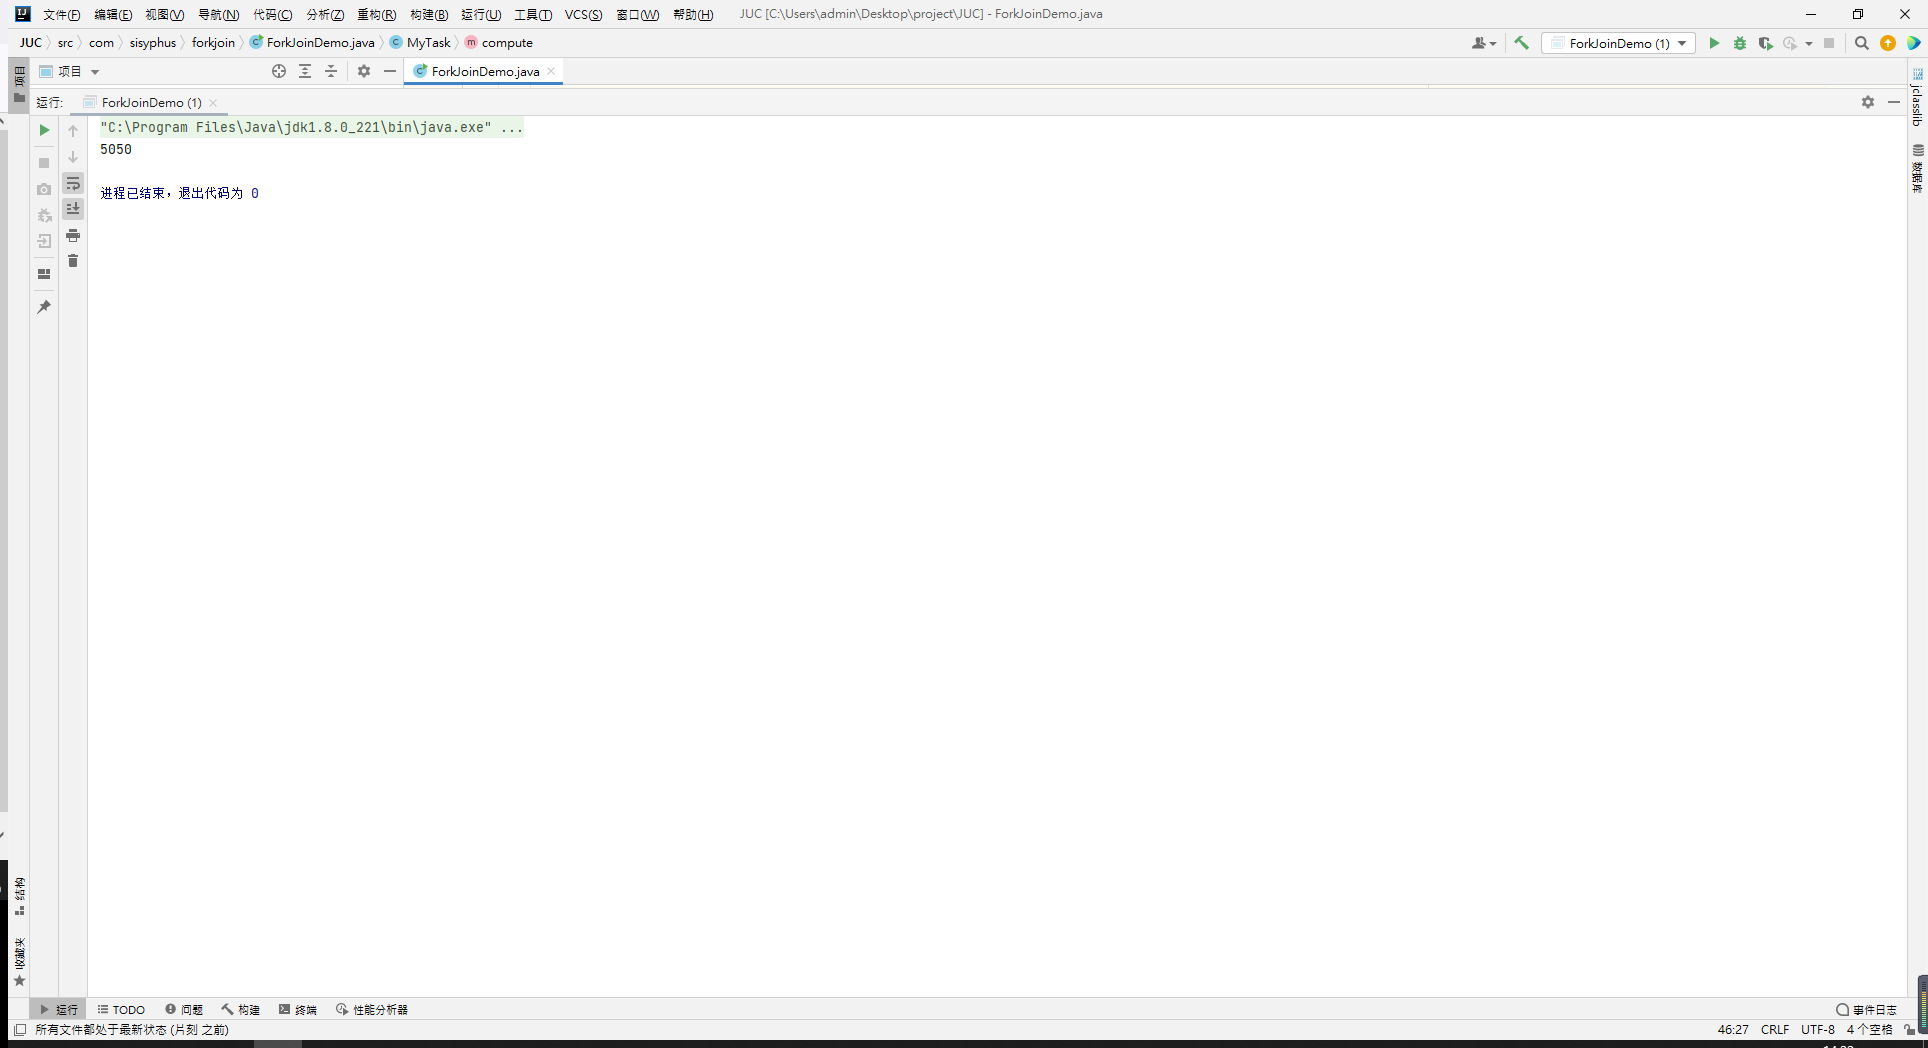The height and width of the screenshot is (1048, 1928).
Task: Build project with the green hammer icon
Action: tap(1522, 43)
